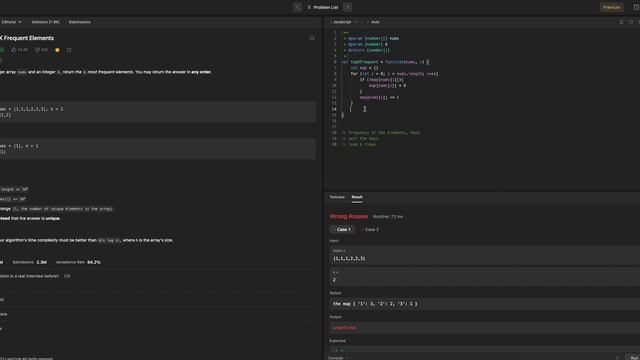The height and width of the screenshot is (360, 640).
Task: Expand the third collapsed section row
Action: (x=158, y=329)
